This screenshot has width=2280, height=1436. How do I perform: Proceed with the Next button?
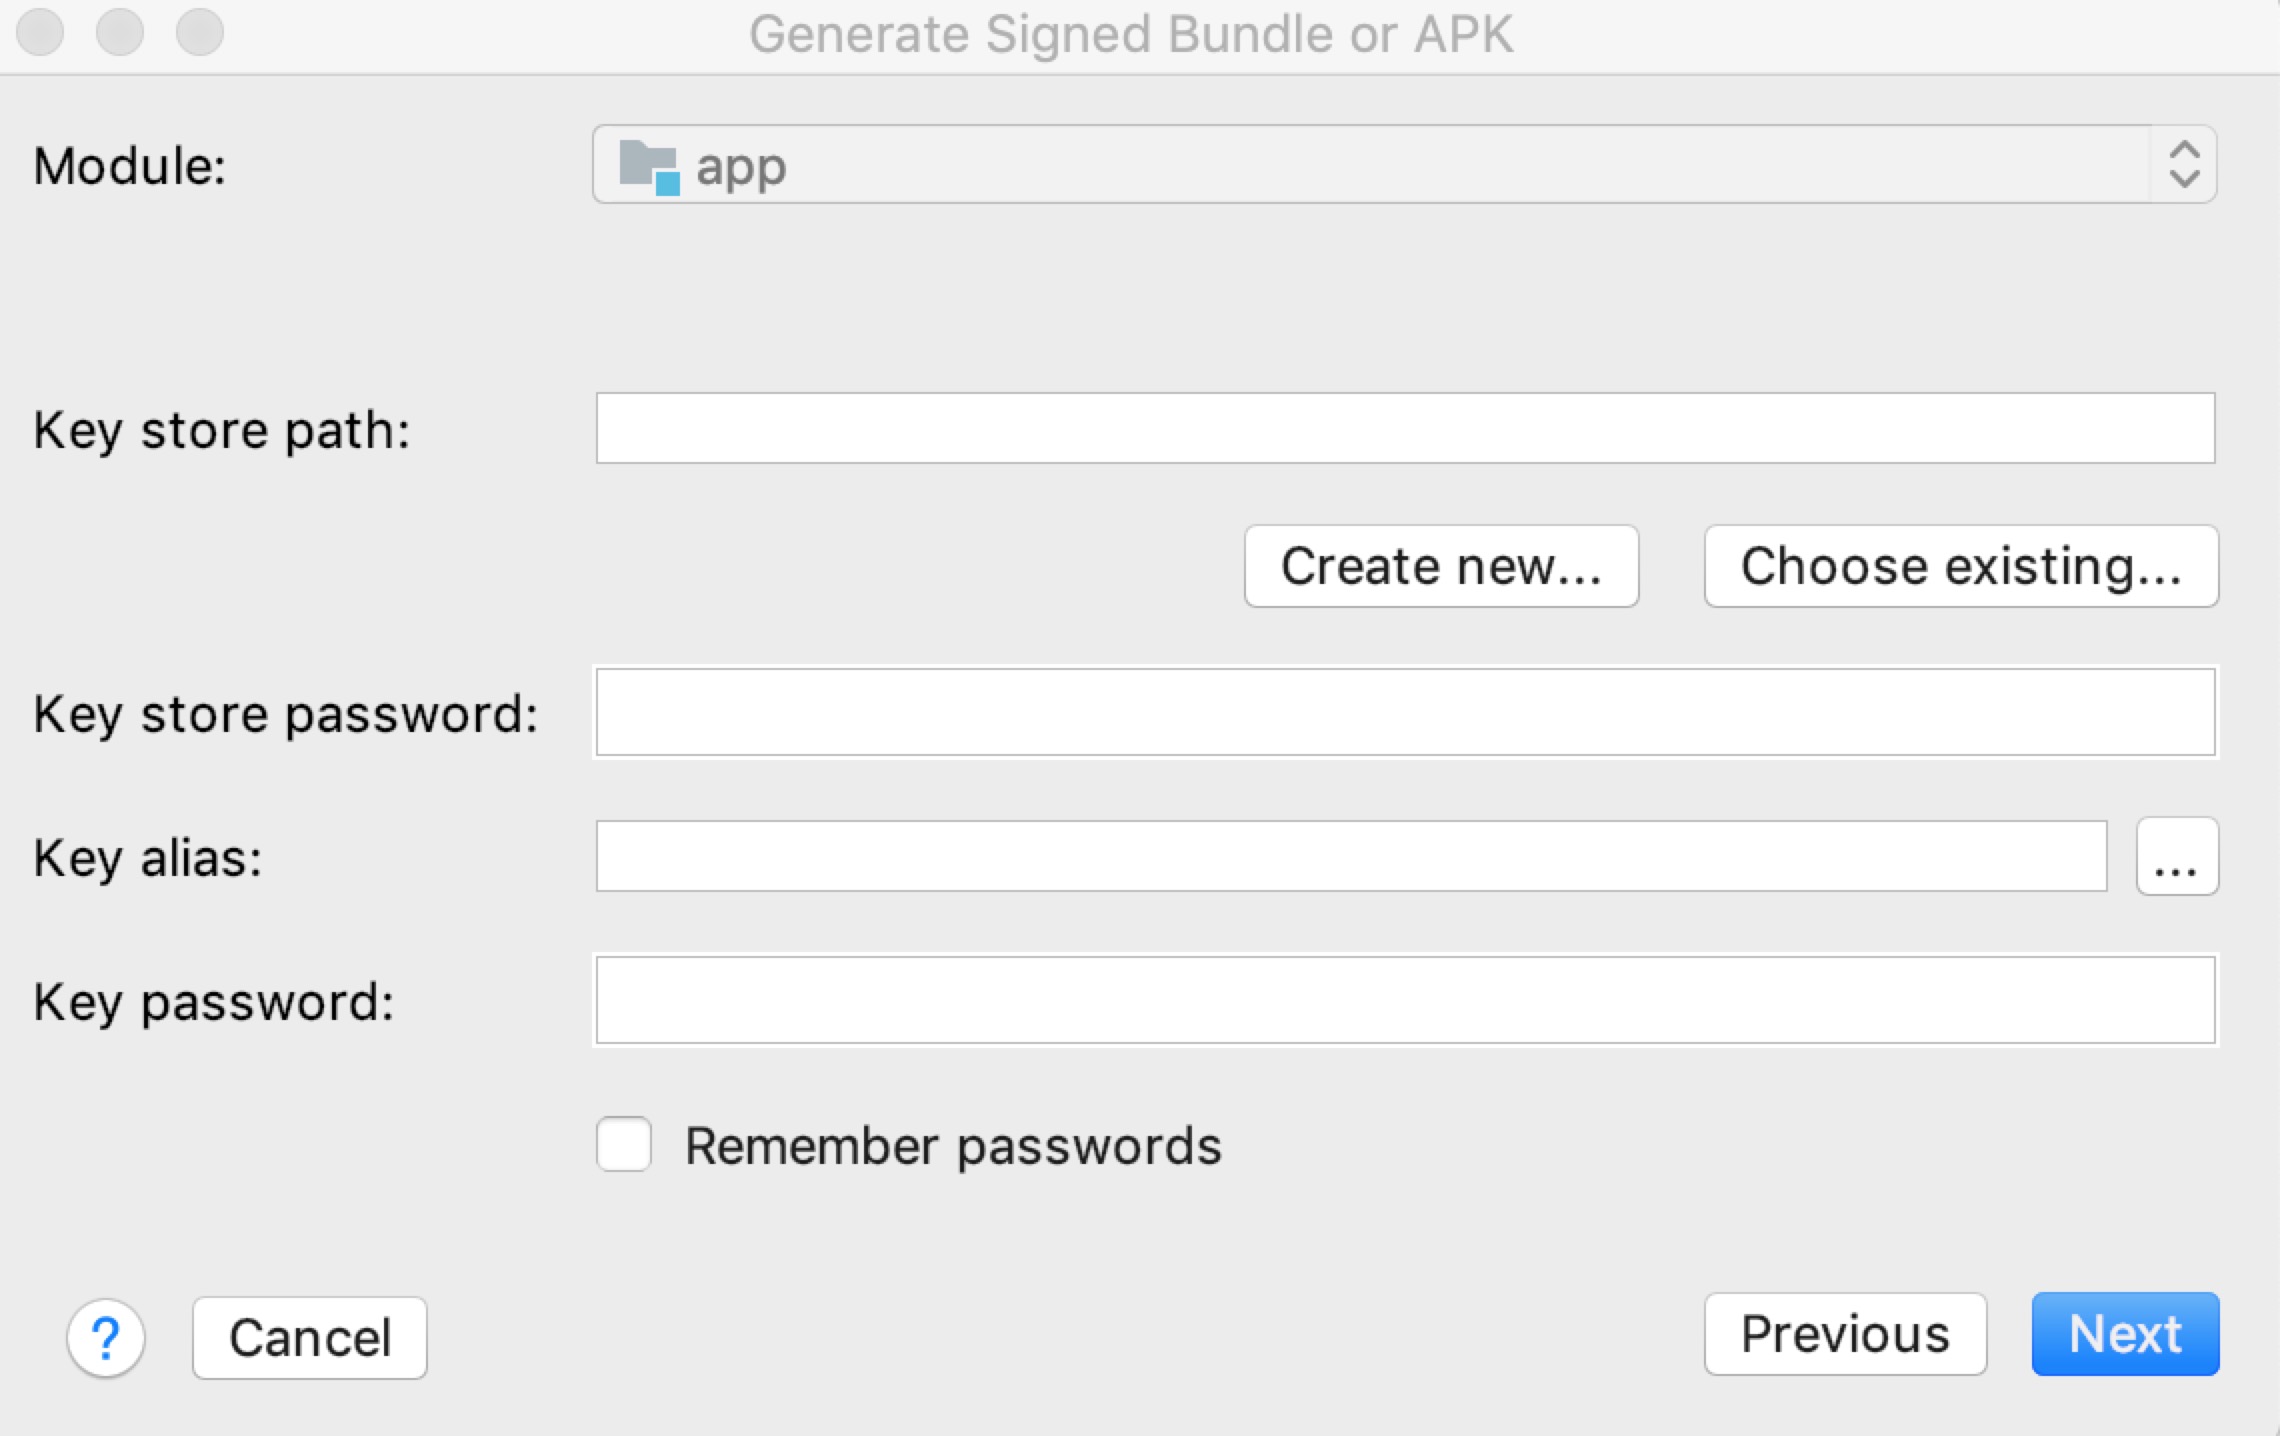click(x=2125, y=1334)
